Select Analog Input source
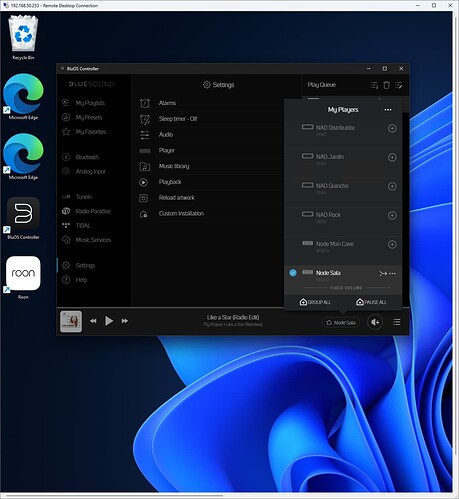Viewport: 459px width, 499px height. [x=90, y=171]
